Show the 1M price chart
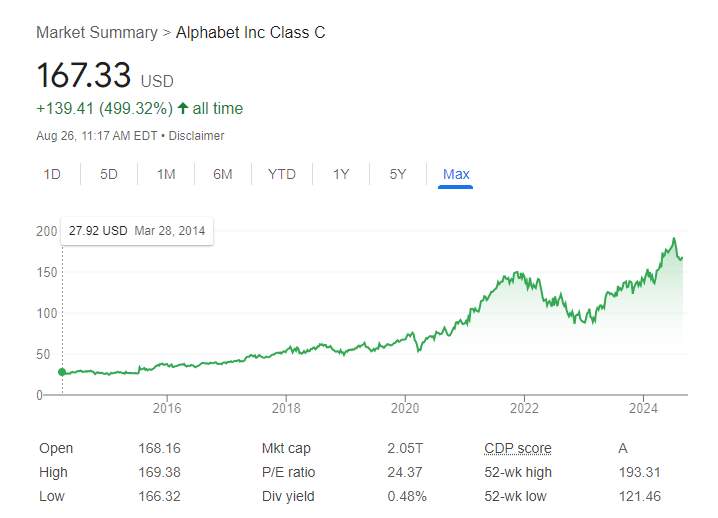Image resolution: width=718 pixels, height=518 pixels. (x=166, y=174)
